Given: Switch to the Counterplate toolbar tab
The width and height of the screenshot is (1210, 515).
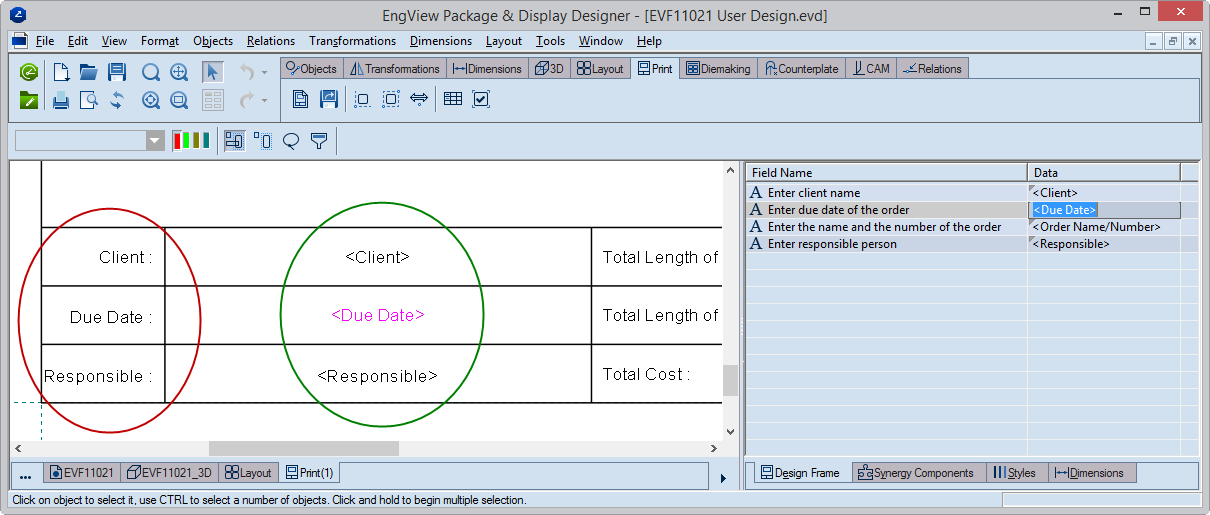Looking at the screenshot, I should (x=802, y=69).
